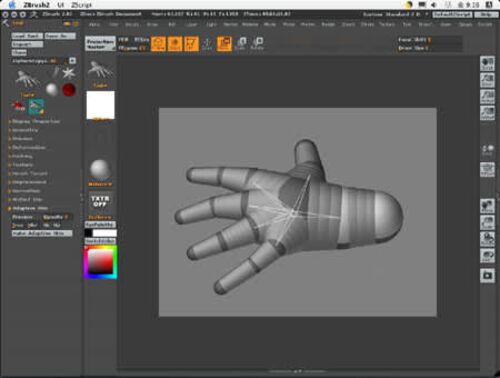
Task: Expand the Display Properties subpalette
Action: (x=36, y=122)
